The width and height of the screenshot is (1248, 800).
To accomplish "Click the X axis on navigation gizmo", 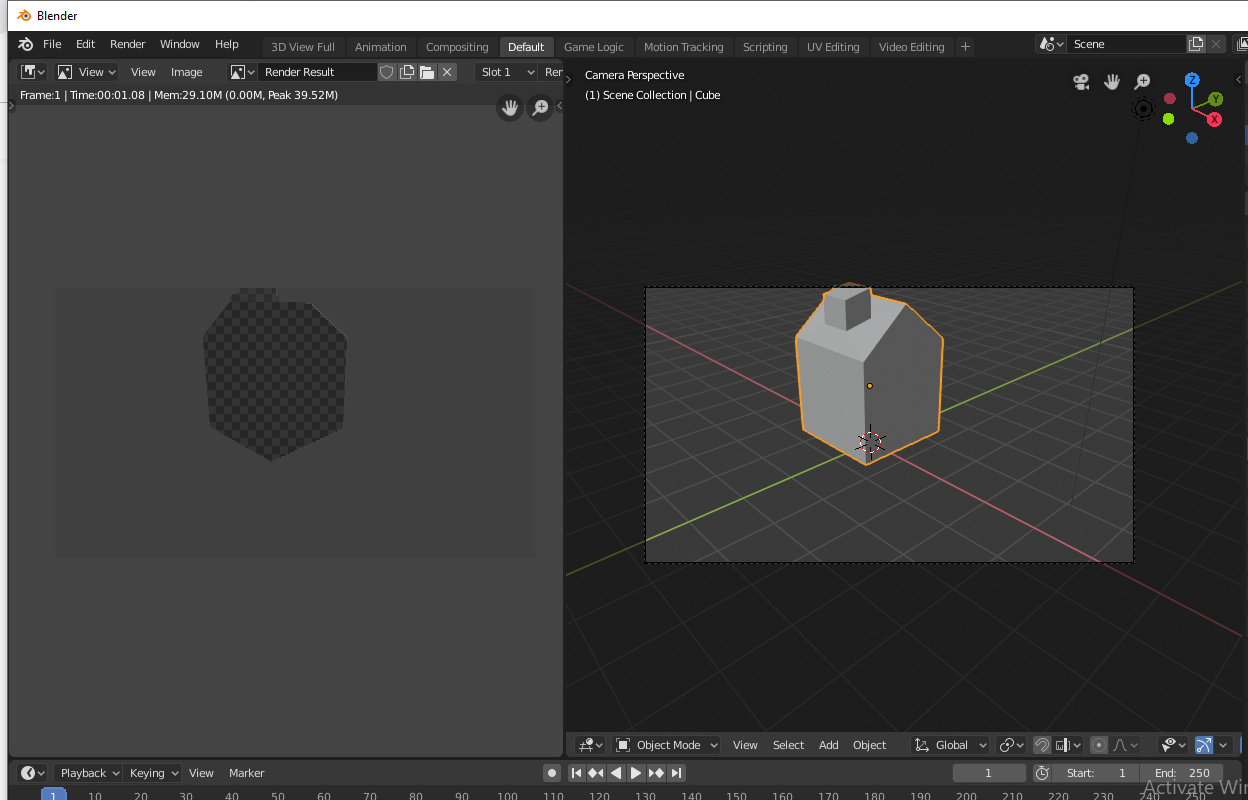I will (1215, 119).
